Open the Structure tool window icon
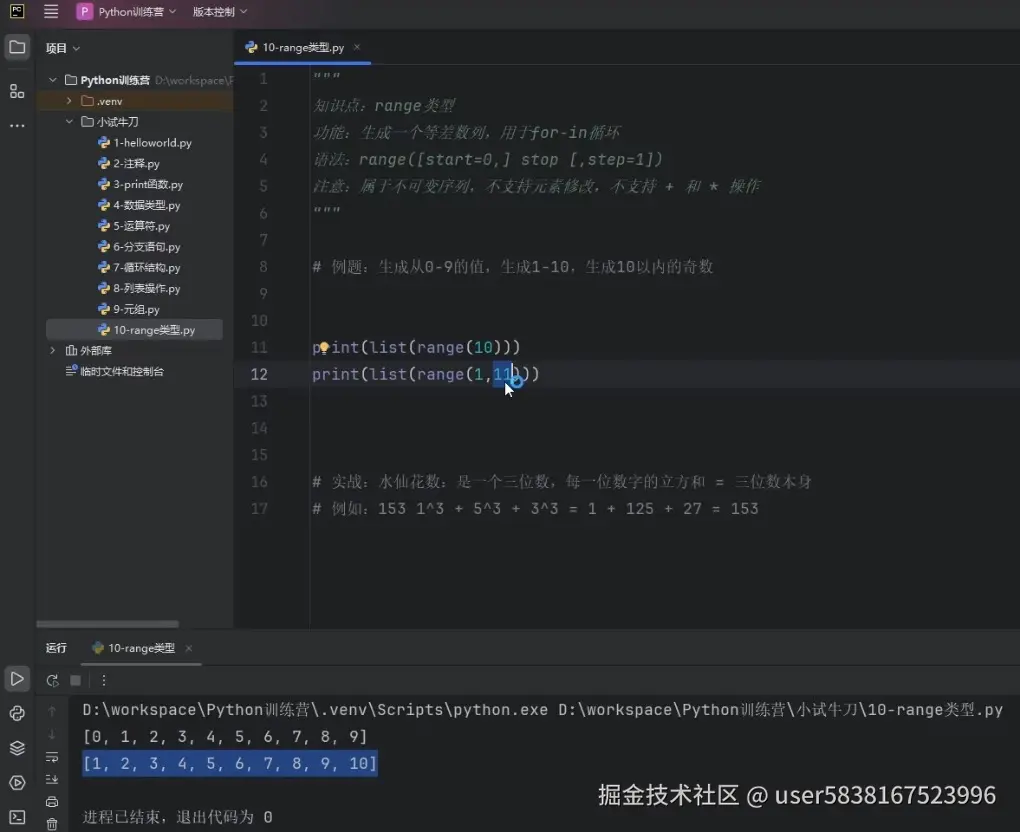The width and height of the screenshot is (1020, 832). coord(17,91)
